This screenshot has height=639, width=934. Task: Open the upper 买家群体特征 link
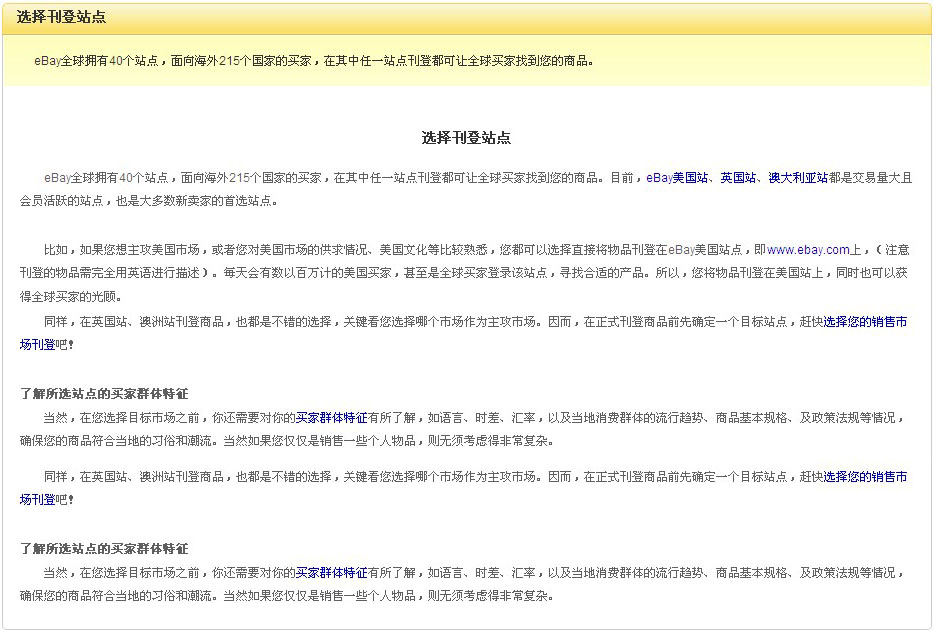[x=331, y=418]
